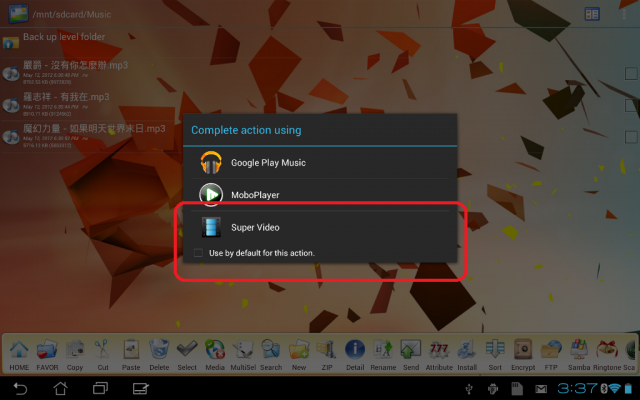This screenshot has width=640, height=400.
Task: Switch the view mode icon at top right
Action: click(592, 14)
